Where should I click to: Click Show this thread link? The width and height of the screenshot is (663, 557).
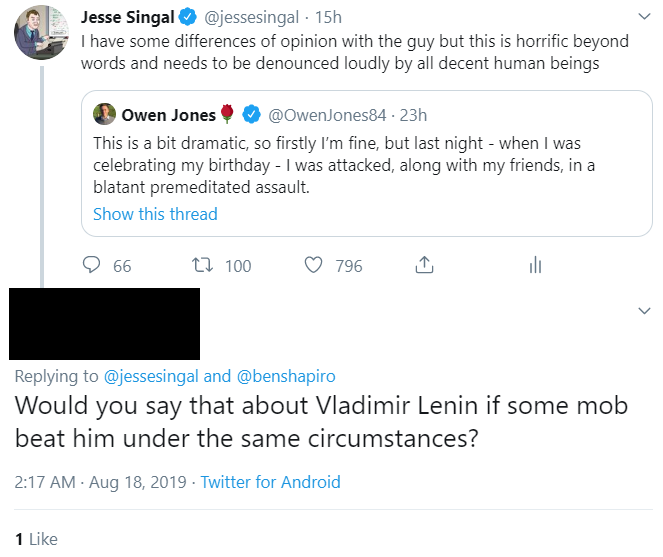[155, 214]
